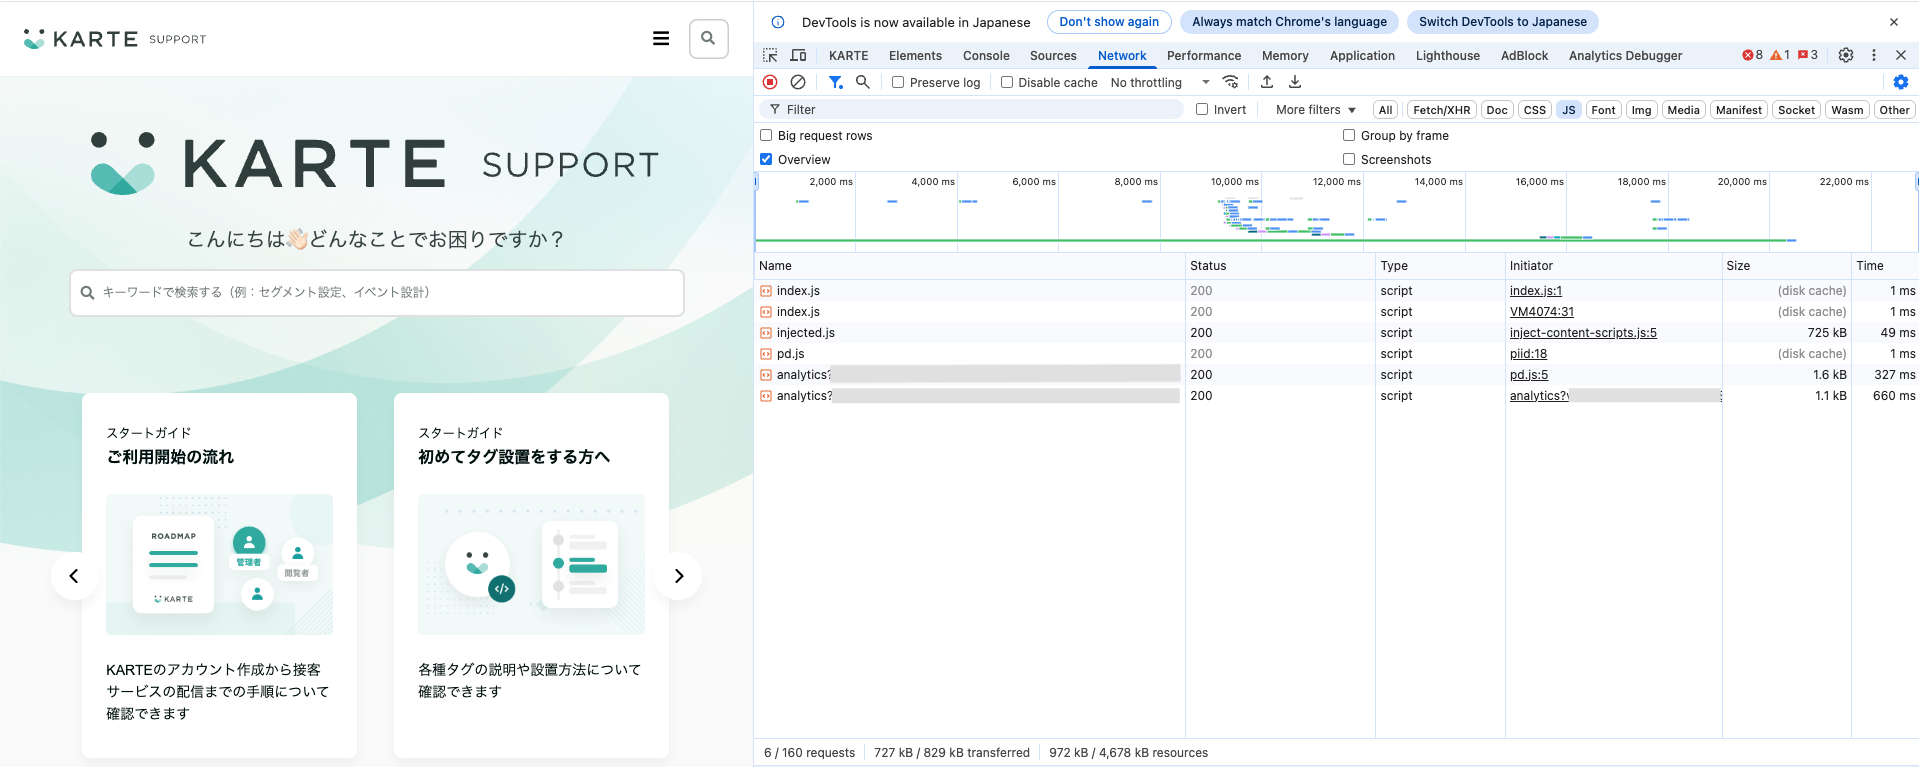Filter requests by Img type

coord(1641,110)
